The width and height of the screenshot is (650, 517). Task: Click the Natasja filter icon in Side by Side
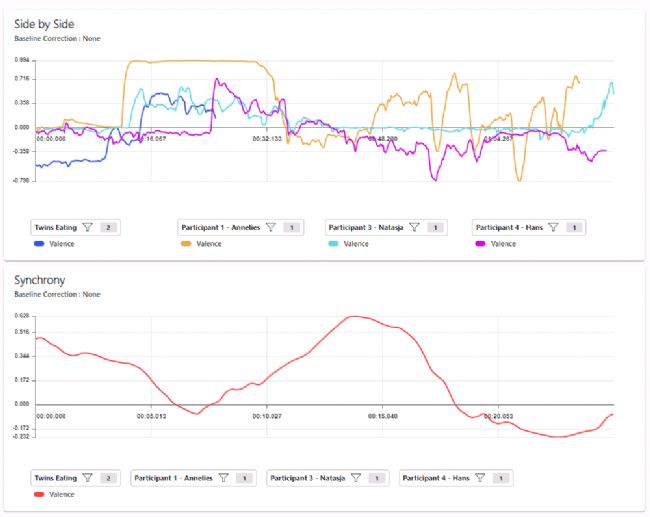pos(414,228)
